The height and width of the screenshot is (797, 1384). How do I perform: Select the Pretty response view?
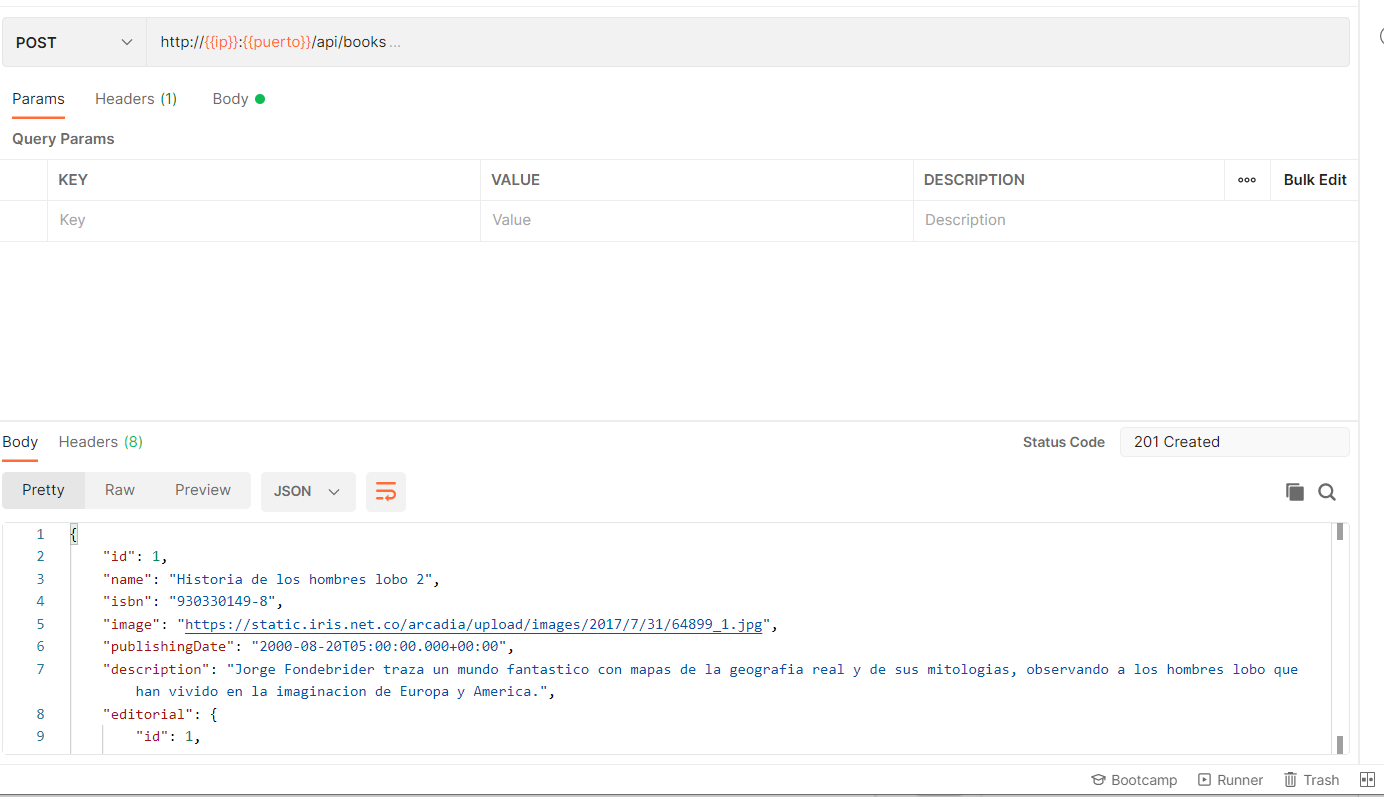[x=43, y=490]
